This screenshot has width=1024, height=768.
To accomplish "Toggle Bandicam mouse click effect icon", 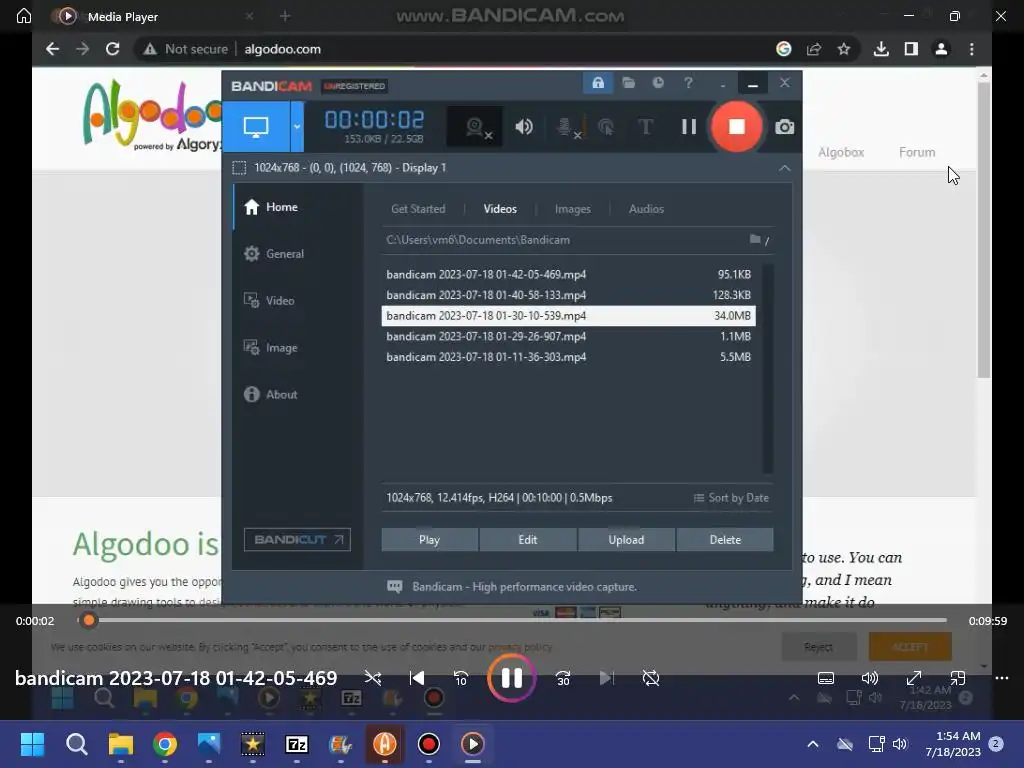I will pyautogui.click(x=606, y=127).
